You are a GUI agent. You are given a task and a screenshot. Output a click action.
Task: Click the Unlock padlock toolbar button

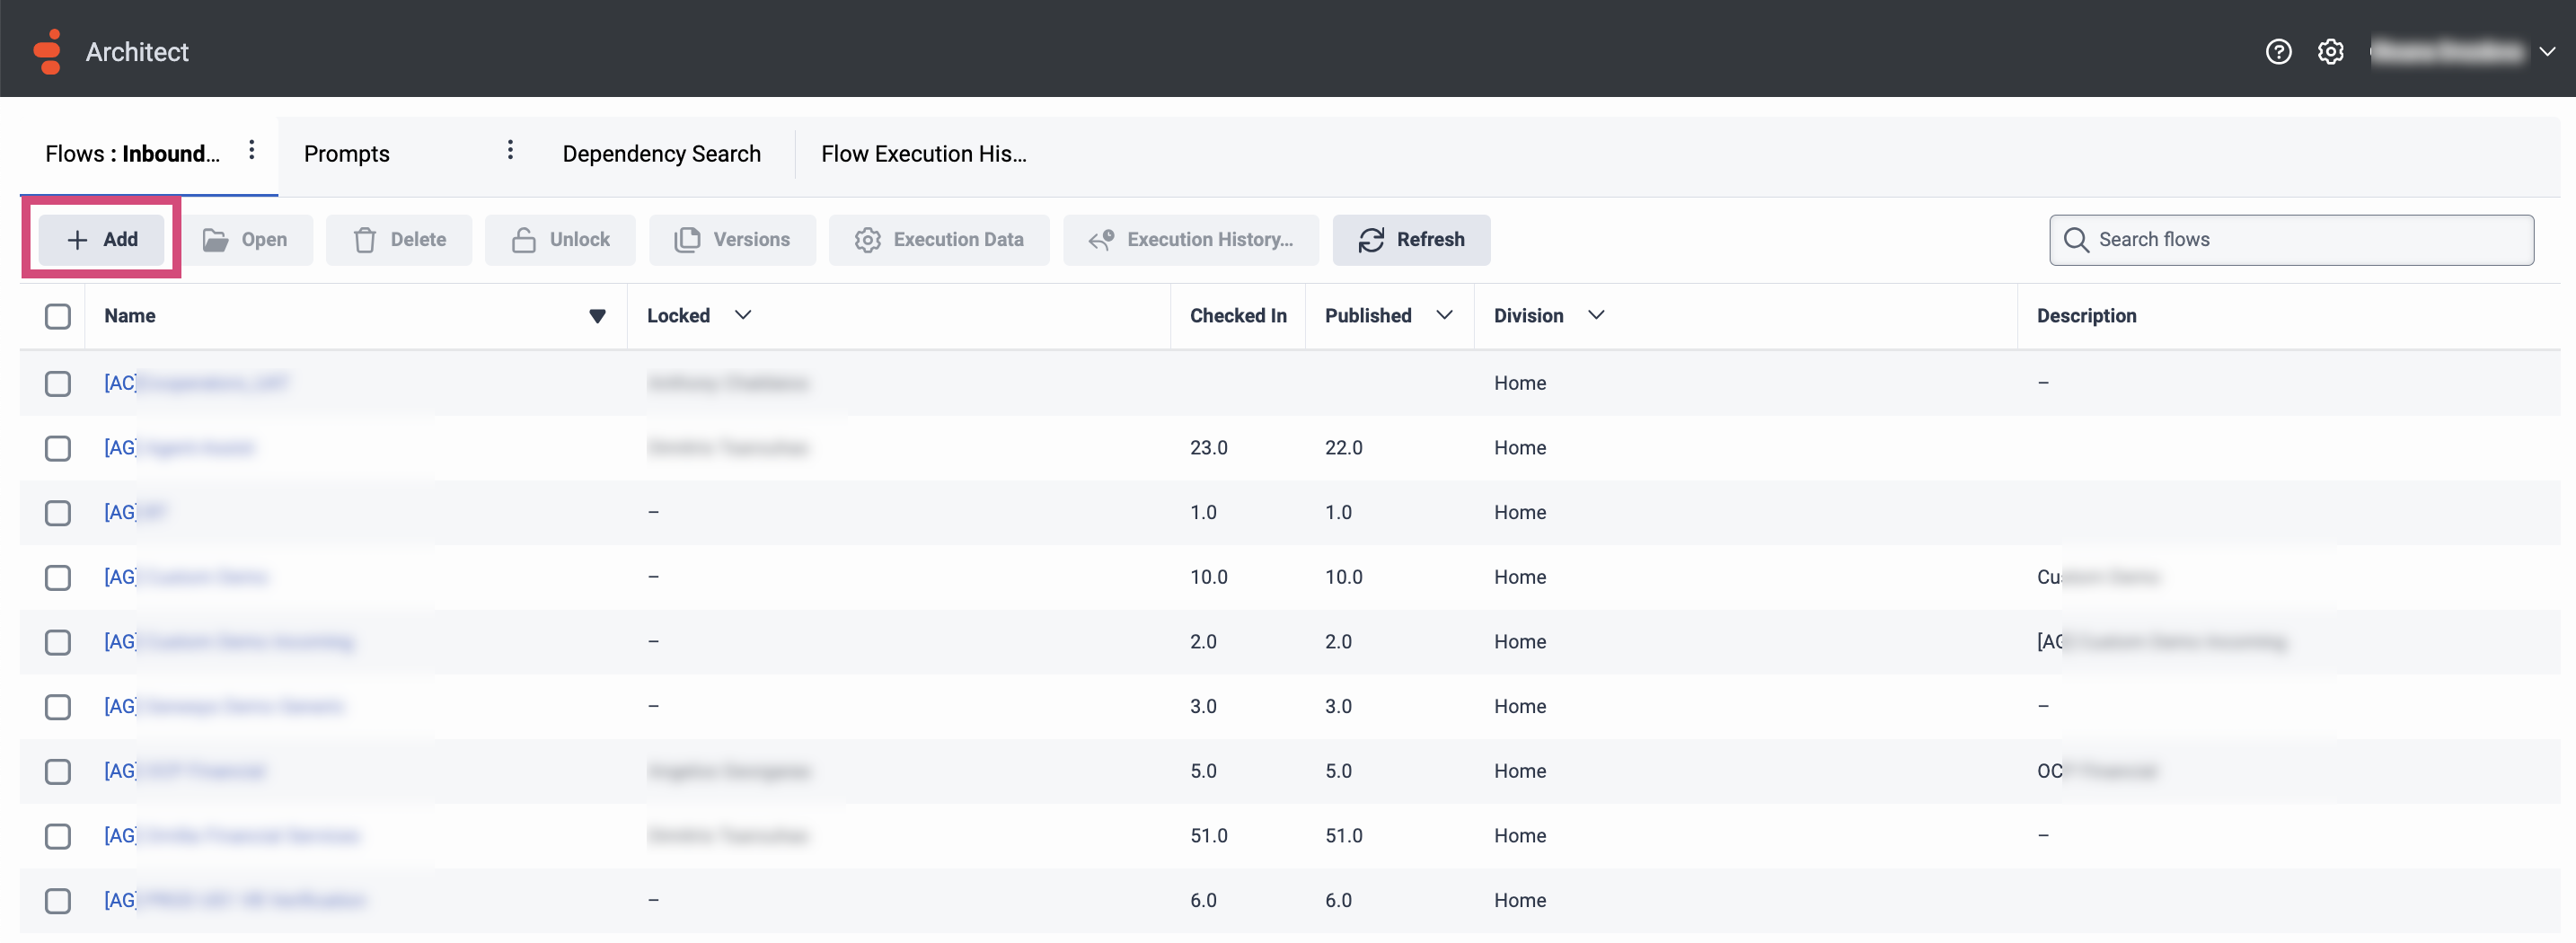tap(560, 240)
